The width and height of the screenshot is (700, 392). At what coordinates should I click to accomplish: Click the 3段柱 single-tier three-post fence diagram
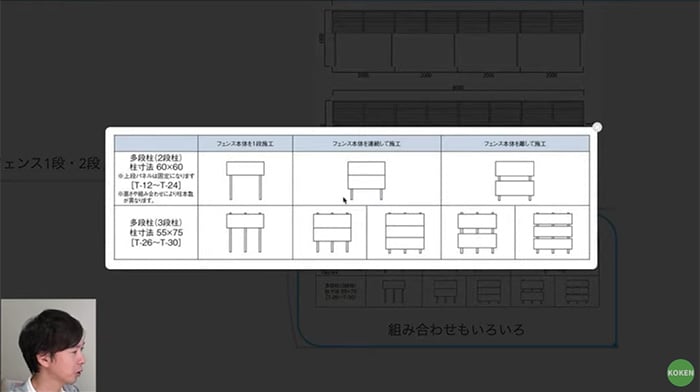[x=245, y=232]
